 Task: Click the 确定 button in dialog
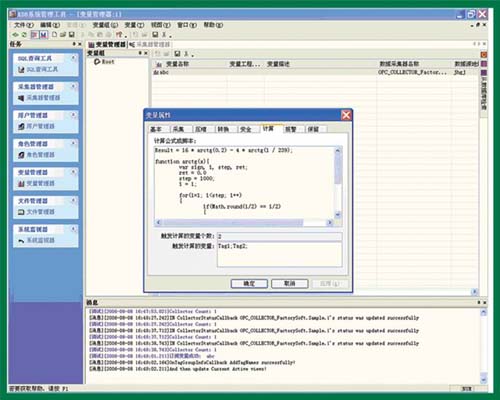(x=249, y=284)
